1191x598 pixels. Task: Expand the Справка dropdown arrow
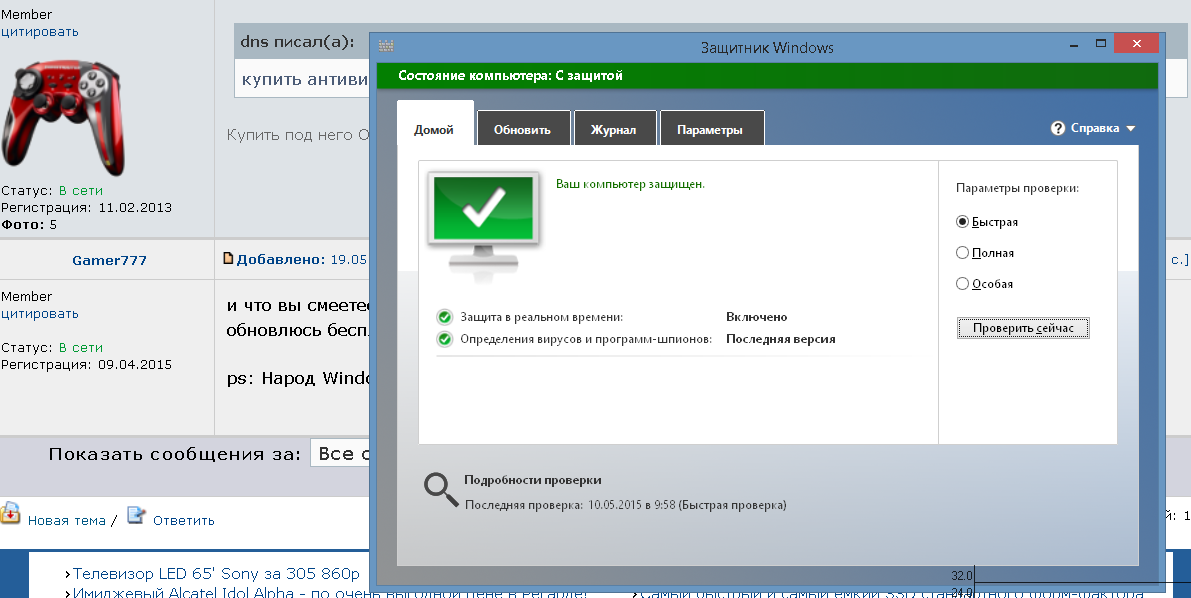1130,129
